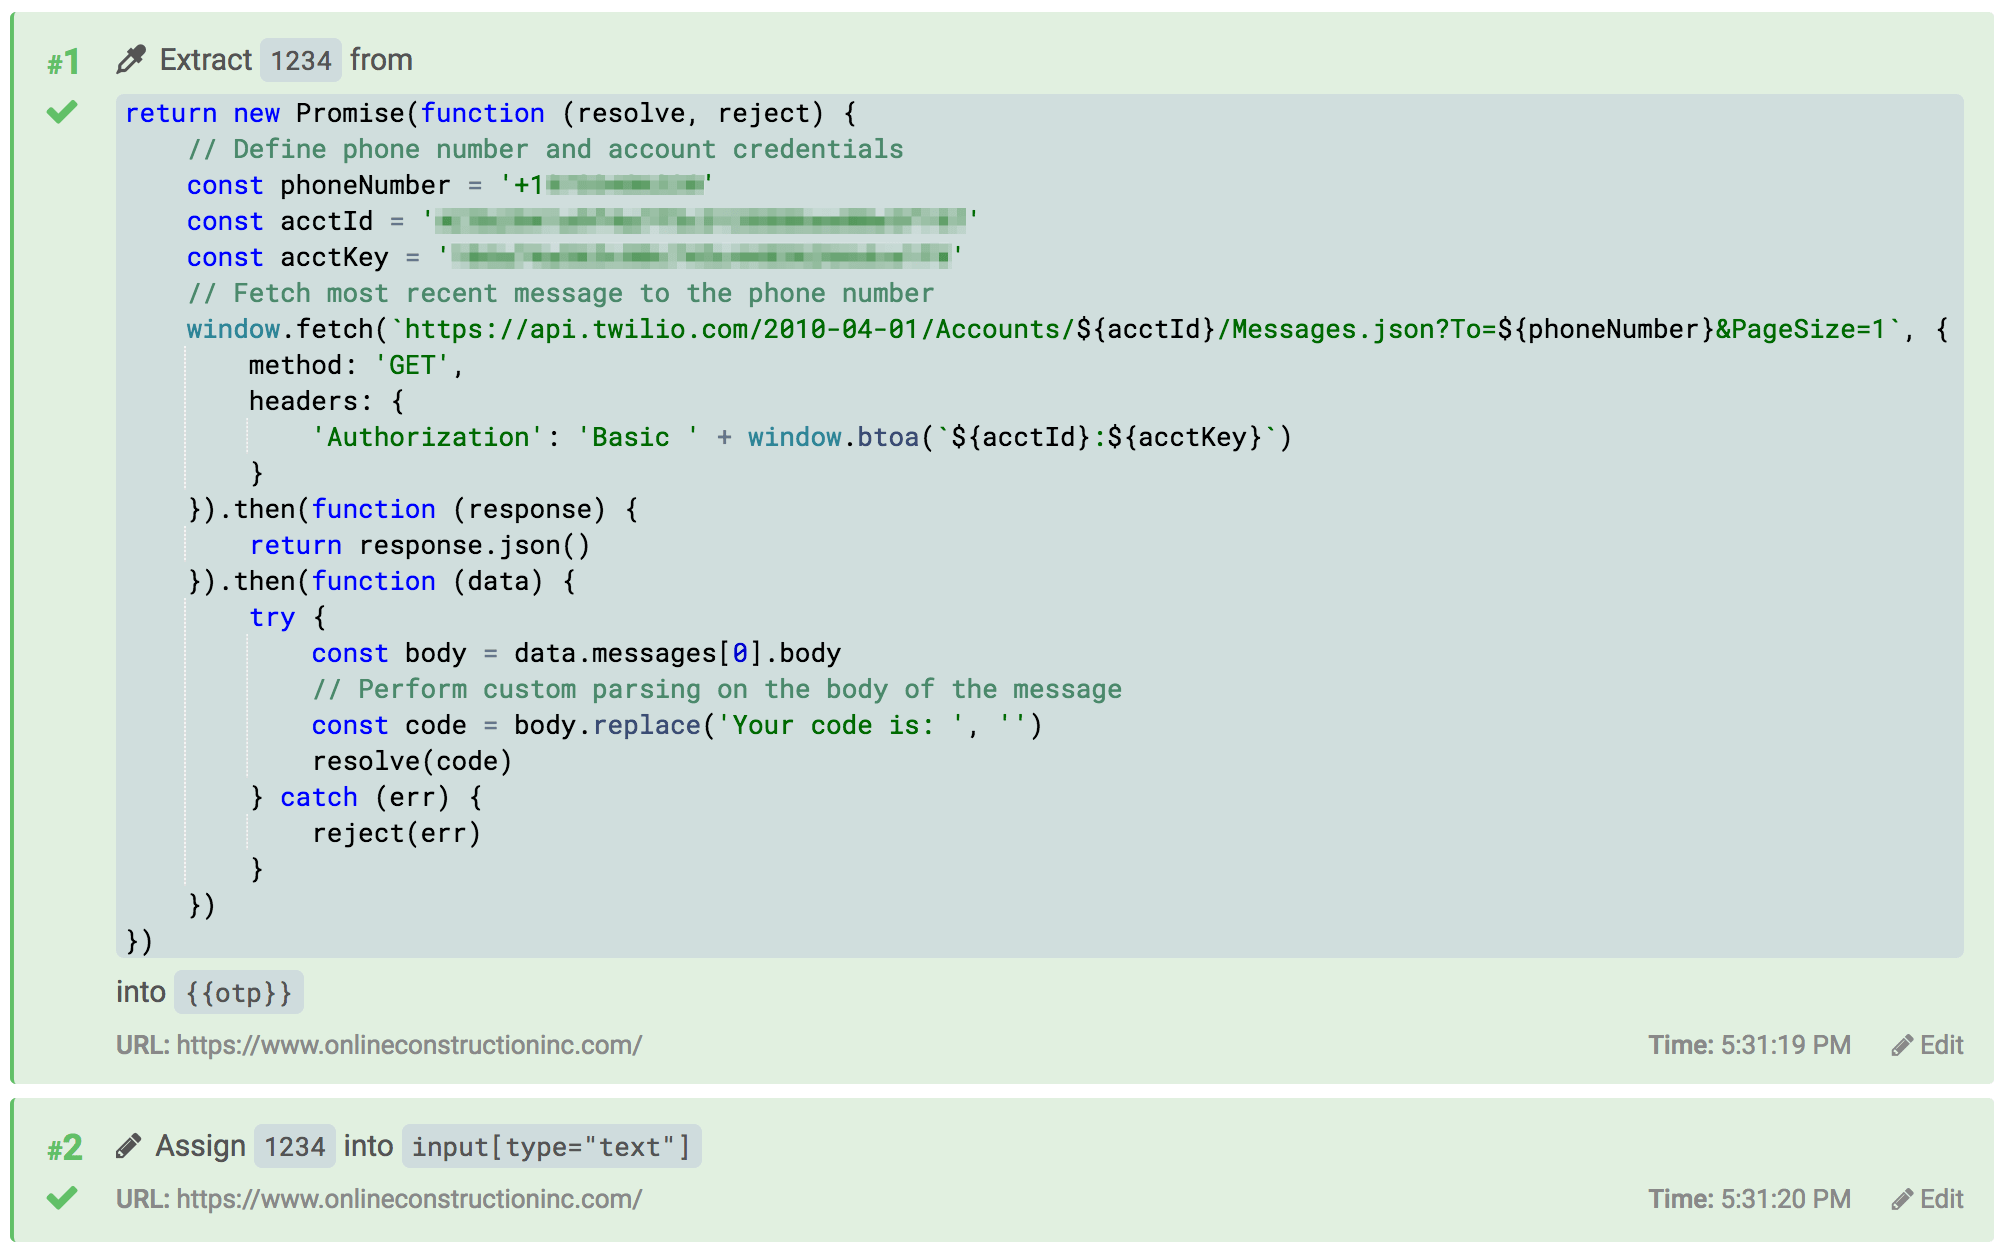Click the Edit pencil icon for step #2
Image resolution: width=2004 pixels, height=1254 pixels.
[x=1903, y=1199]
